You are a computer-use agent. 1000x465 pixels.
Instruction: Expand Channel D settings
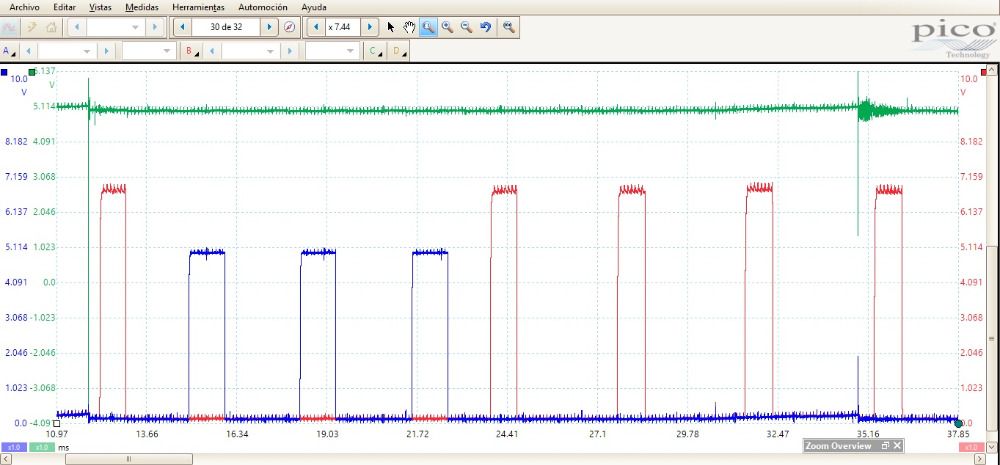point(398,51)
